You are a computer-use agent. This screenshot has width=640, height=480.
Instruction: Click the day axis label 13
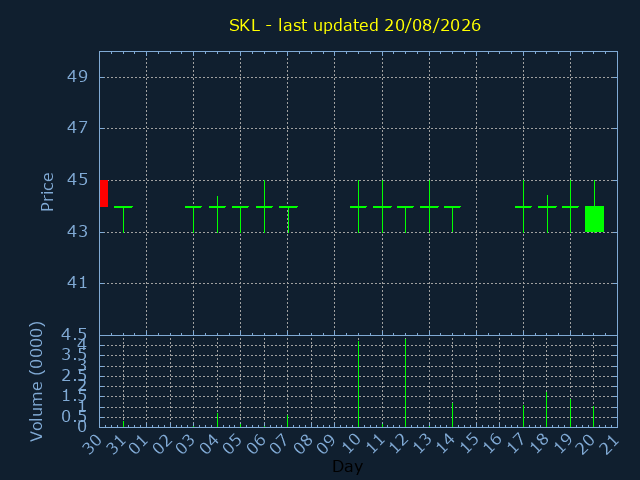(x=422, y=444)
